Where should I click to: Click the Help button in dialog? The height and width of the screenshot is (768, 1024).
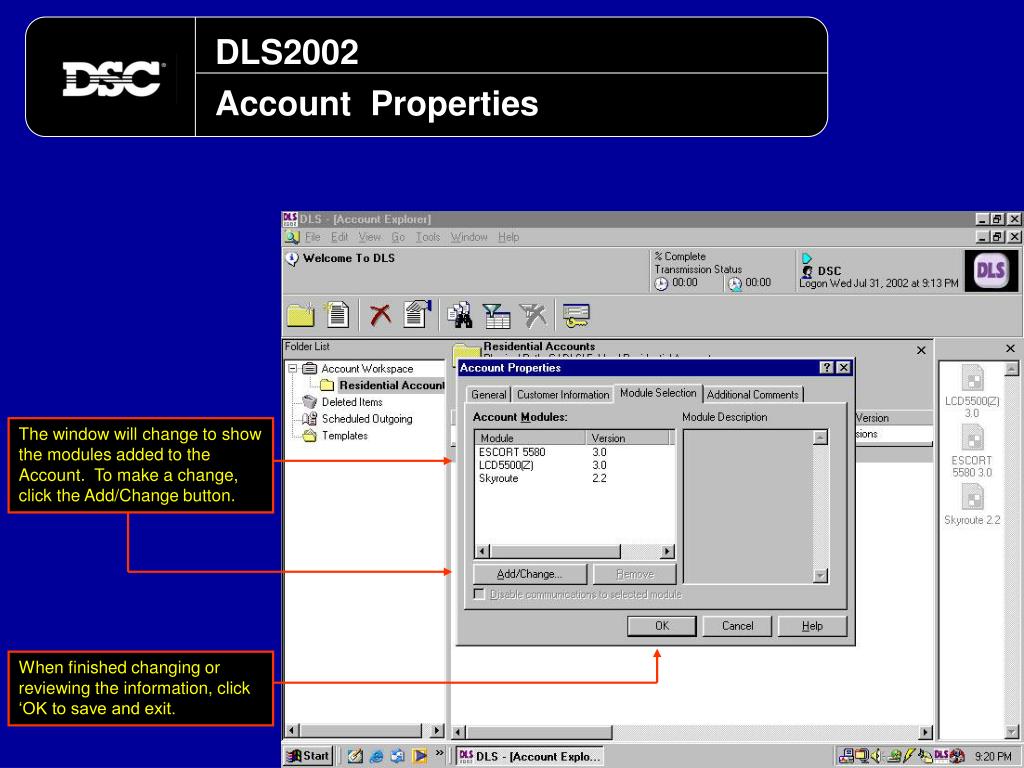point(812,626)
